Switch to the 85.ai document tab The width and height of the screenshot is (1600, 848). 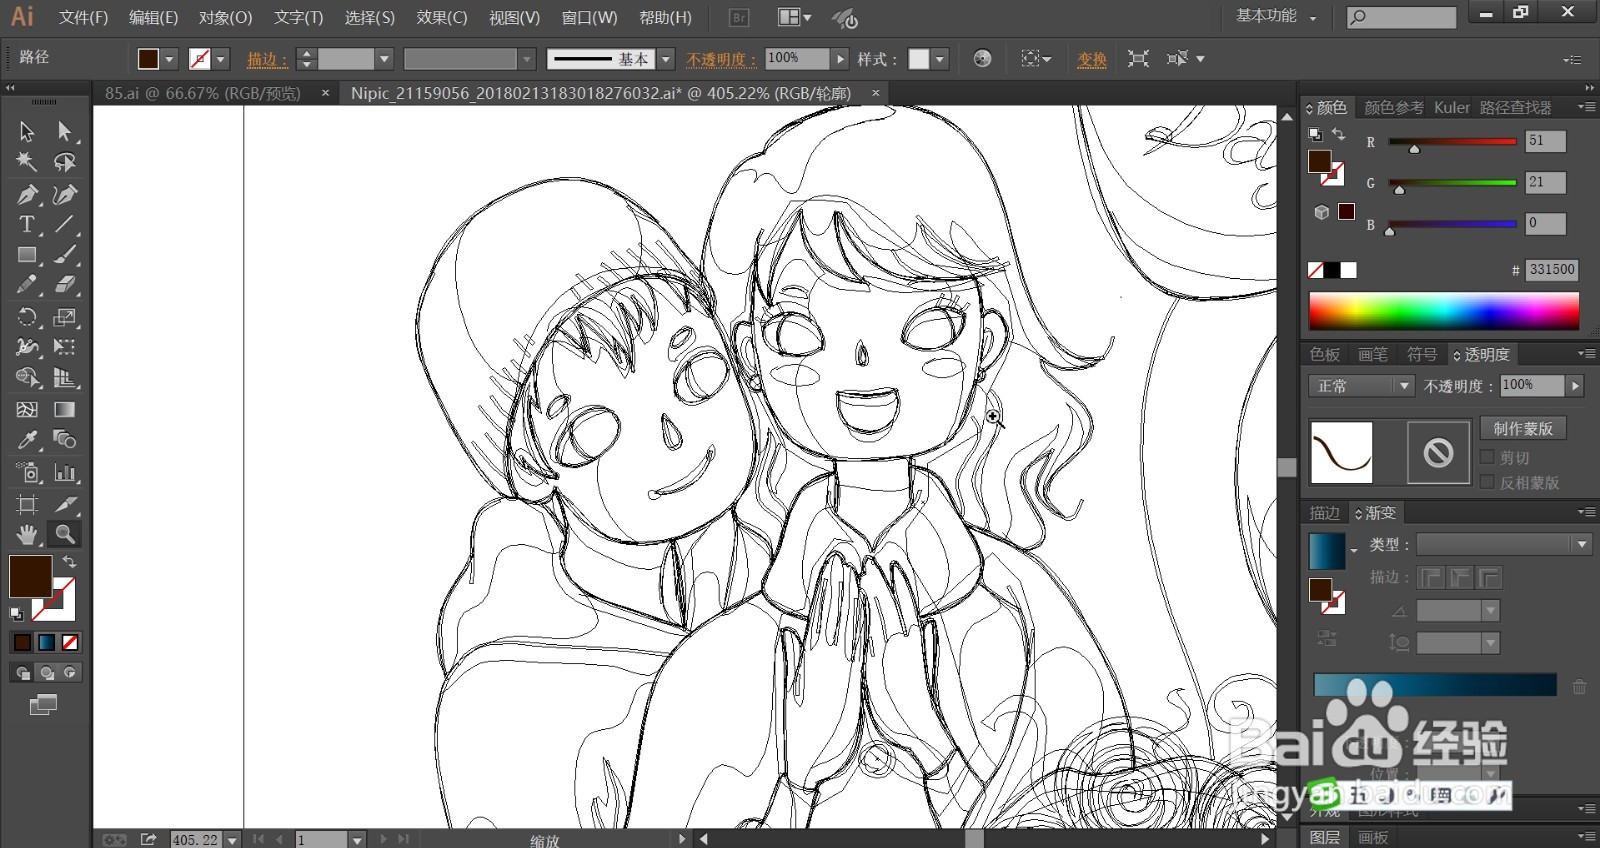203,93
